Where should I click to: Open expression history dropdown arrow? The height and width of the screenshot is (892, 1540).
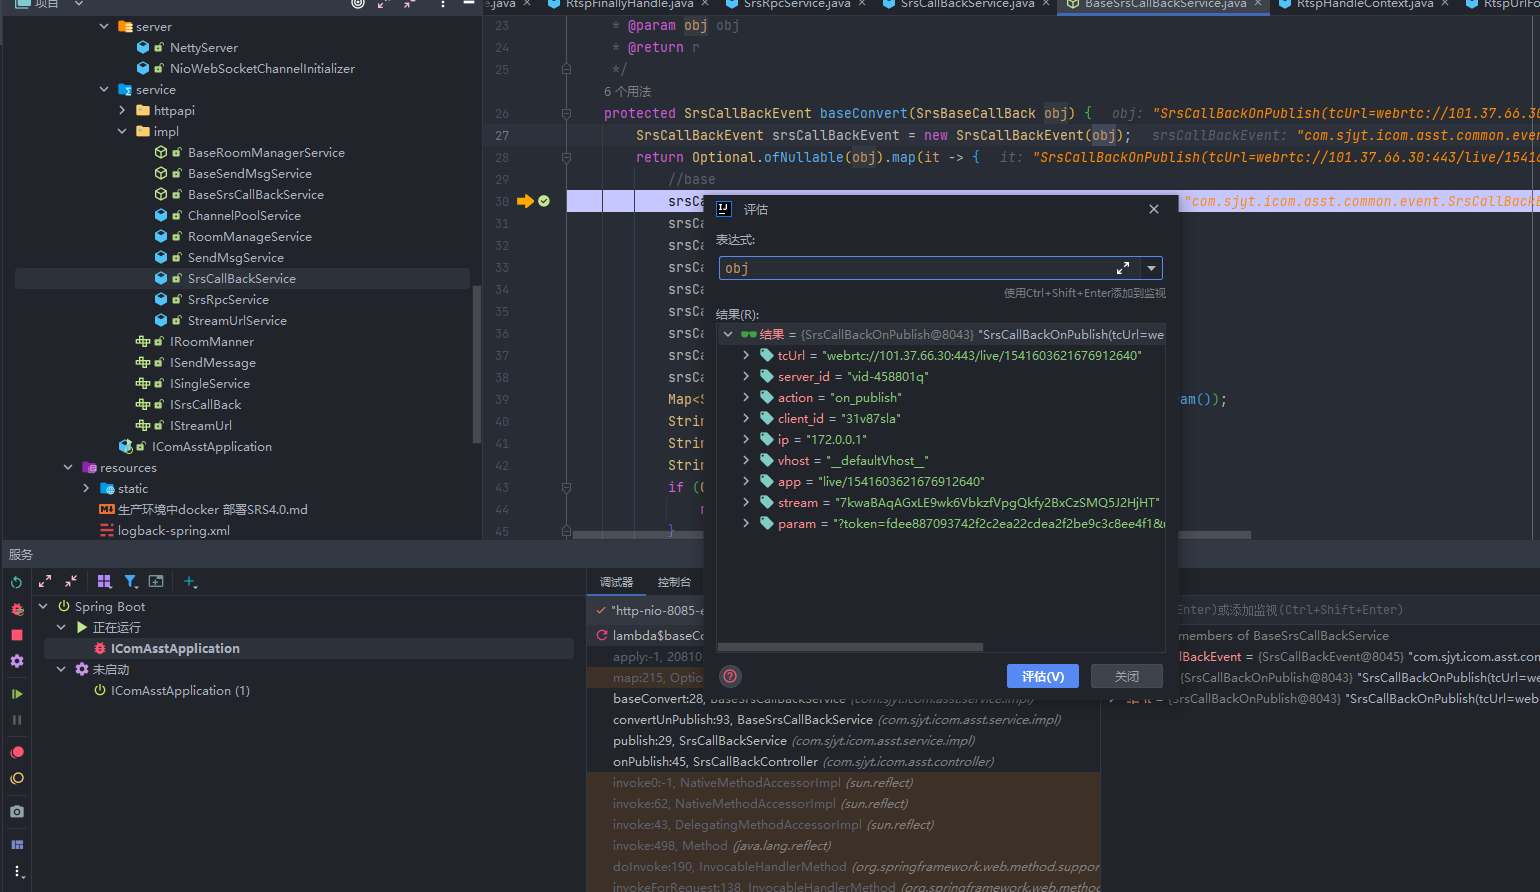(x=1152, y=268)
